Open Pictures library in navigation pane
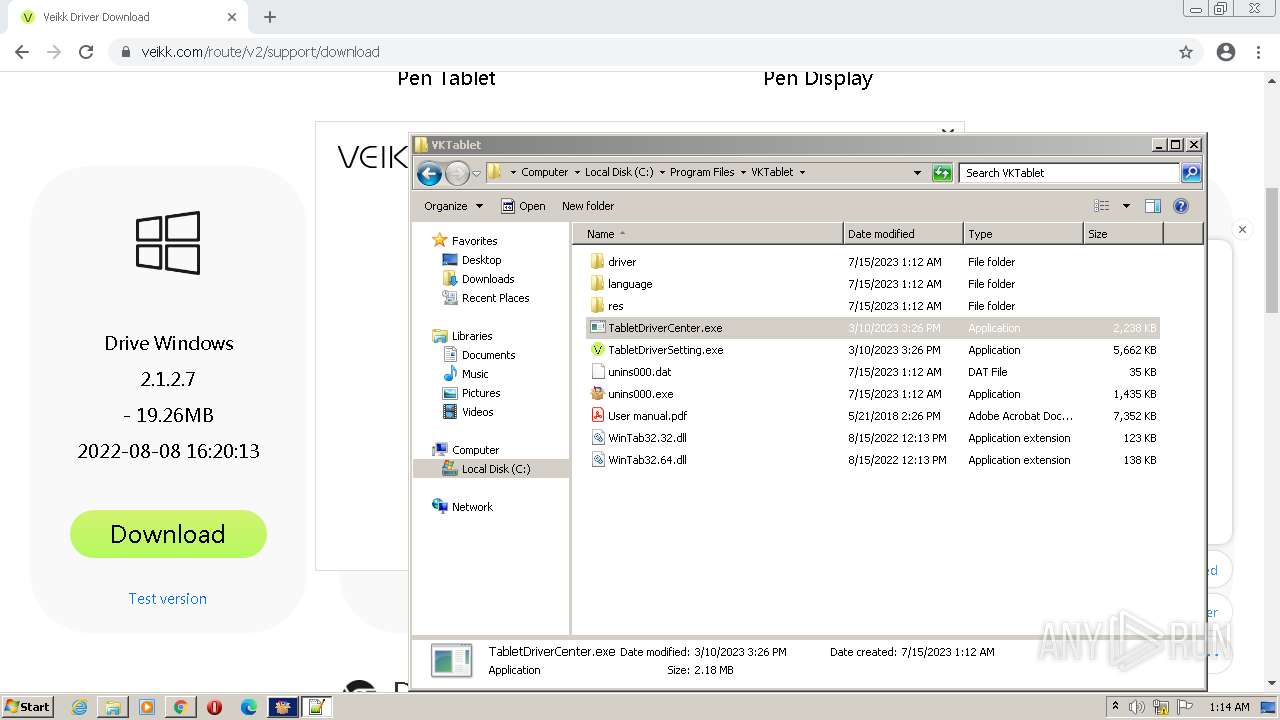Viewport: 1280px width, 720px height. [481, 393]
